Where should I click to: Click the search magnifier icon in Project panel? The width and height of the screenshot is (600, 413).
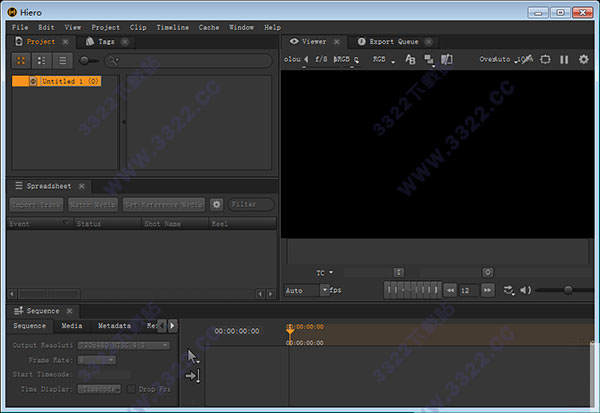[x=113, y=60]
